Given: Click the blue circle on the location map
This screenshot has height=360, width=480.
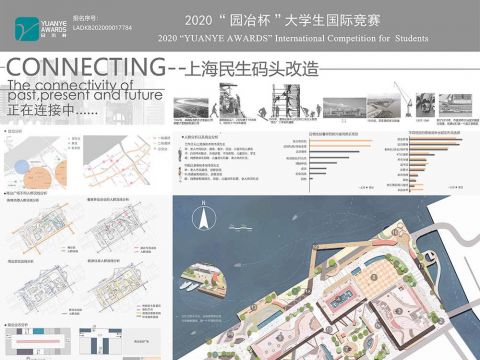Looking at the screenshot, I should pyautogui.click(x=22, y=167).
